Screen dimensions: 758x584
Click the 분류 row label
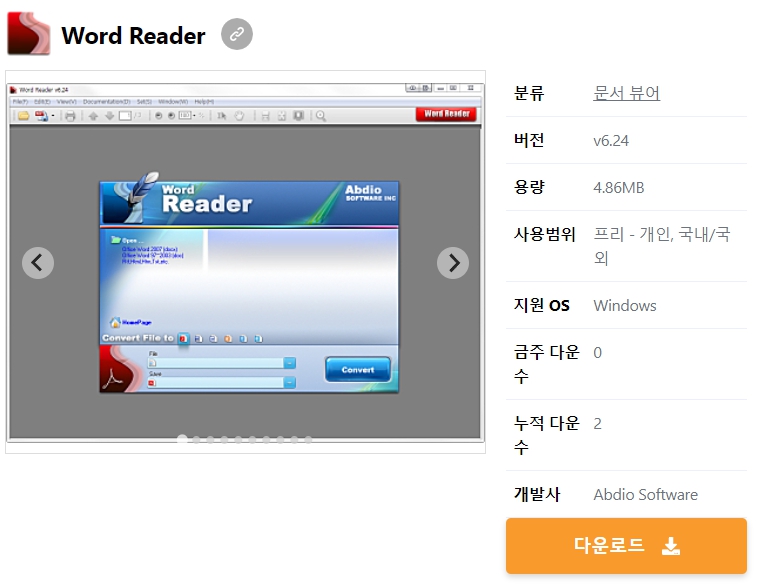tap(529, 93)
